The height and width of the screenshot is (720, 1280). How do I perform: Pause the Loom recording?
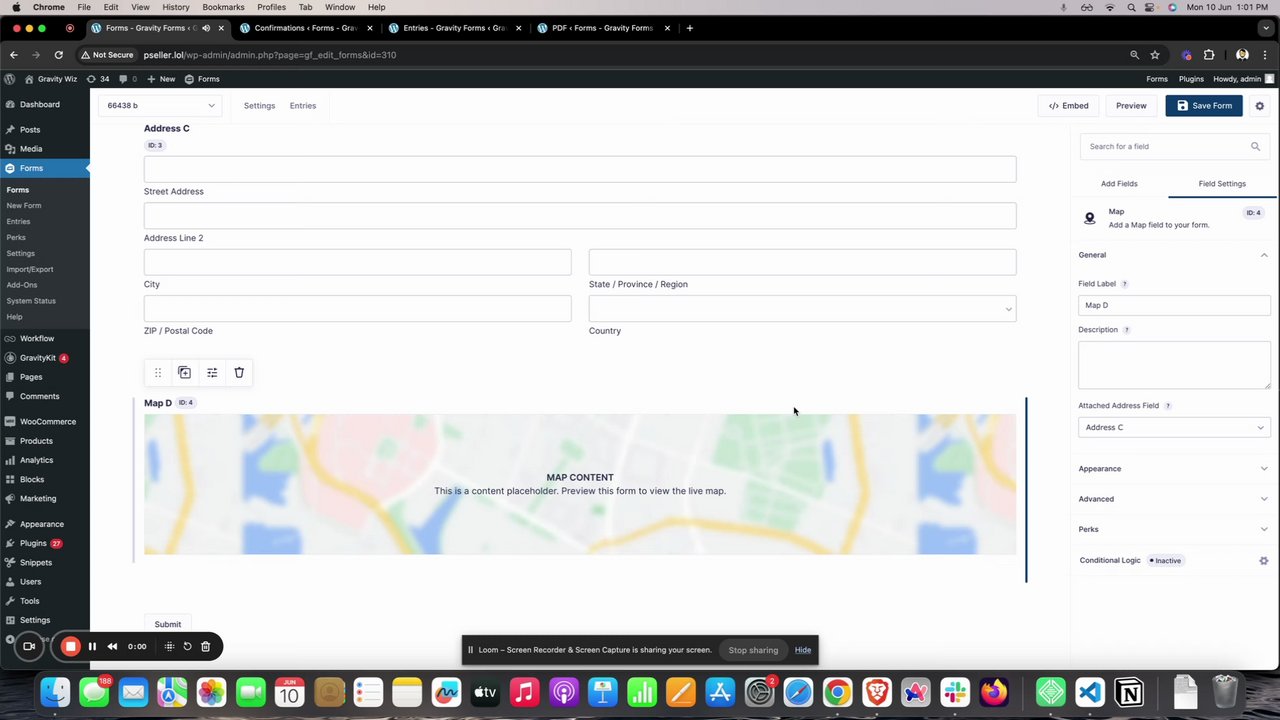click(x=92, y=646)
